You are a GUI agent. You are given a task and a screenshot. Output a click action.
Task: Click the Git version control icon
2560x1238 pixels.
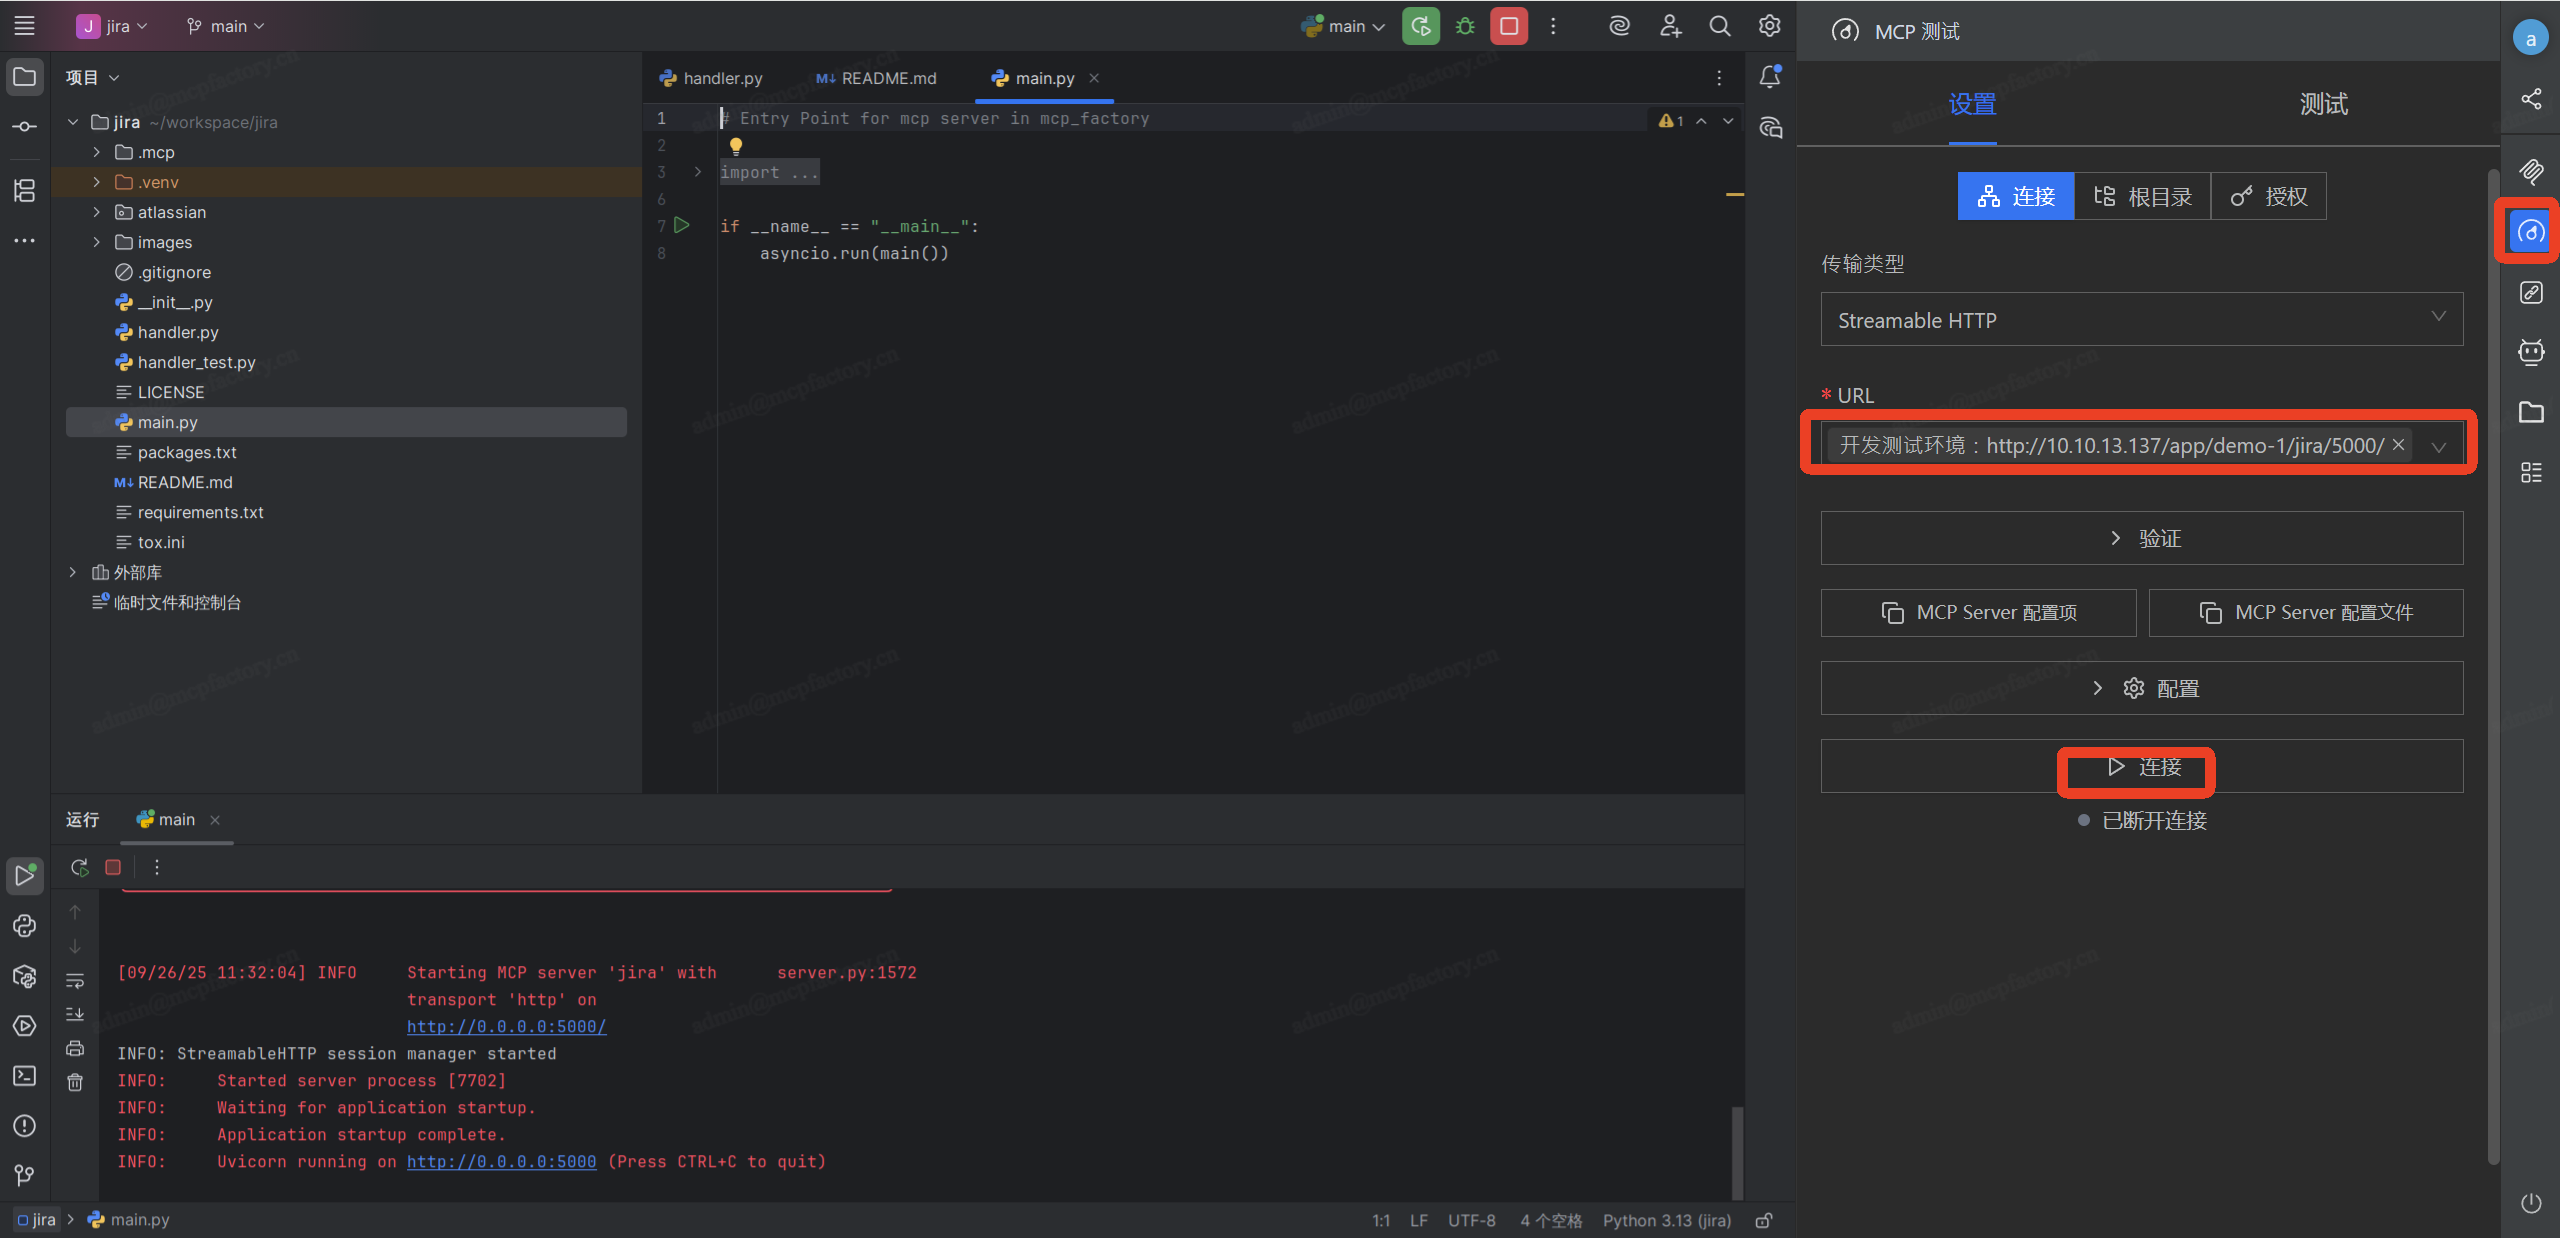click(x=25, y=1175)
